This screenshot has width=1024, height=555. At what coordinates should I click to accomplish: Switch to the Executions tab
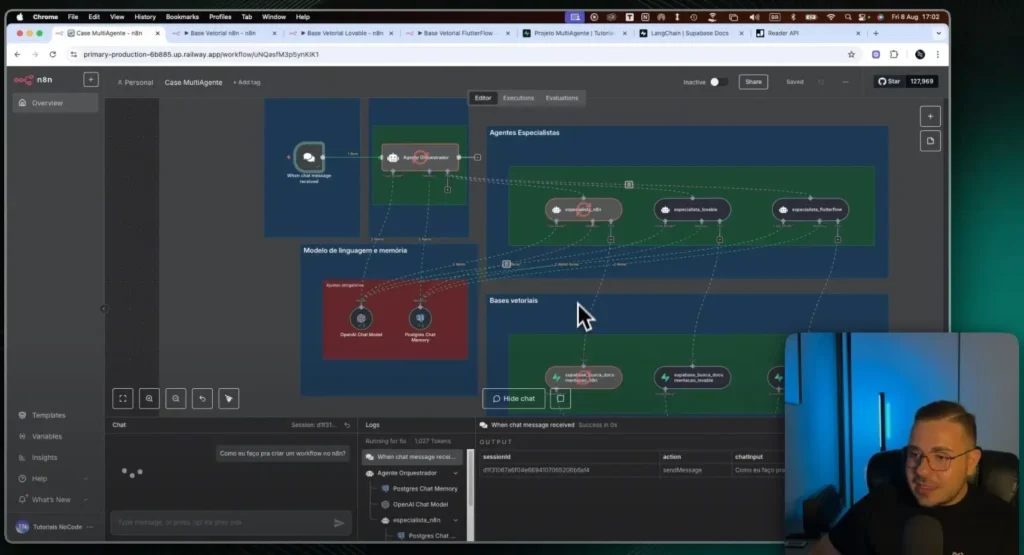pyautogui.click(x=518, y=98)
